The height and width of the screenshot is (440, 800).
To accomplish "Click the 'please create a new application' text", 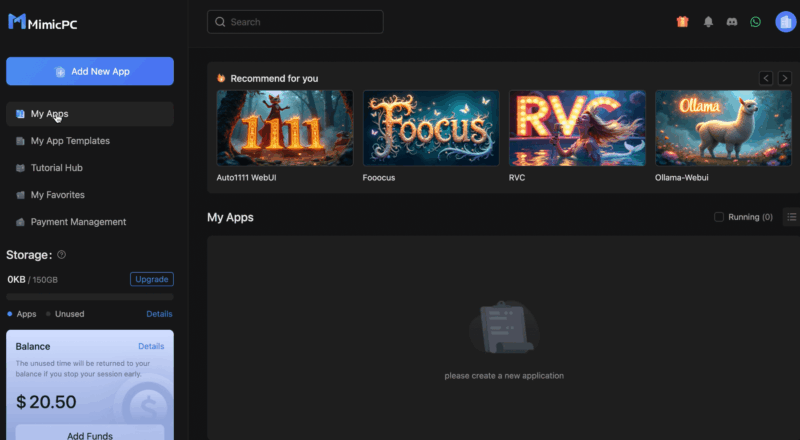I will point(504,376).
